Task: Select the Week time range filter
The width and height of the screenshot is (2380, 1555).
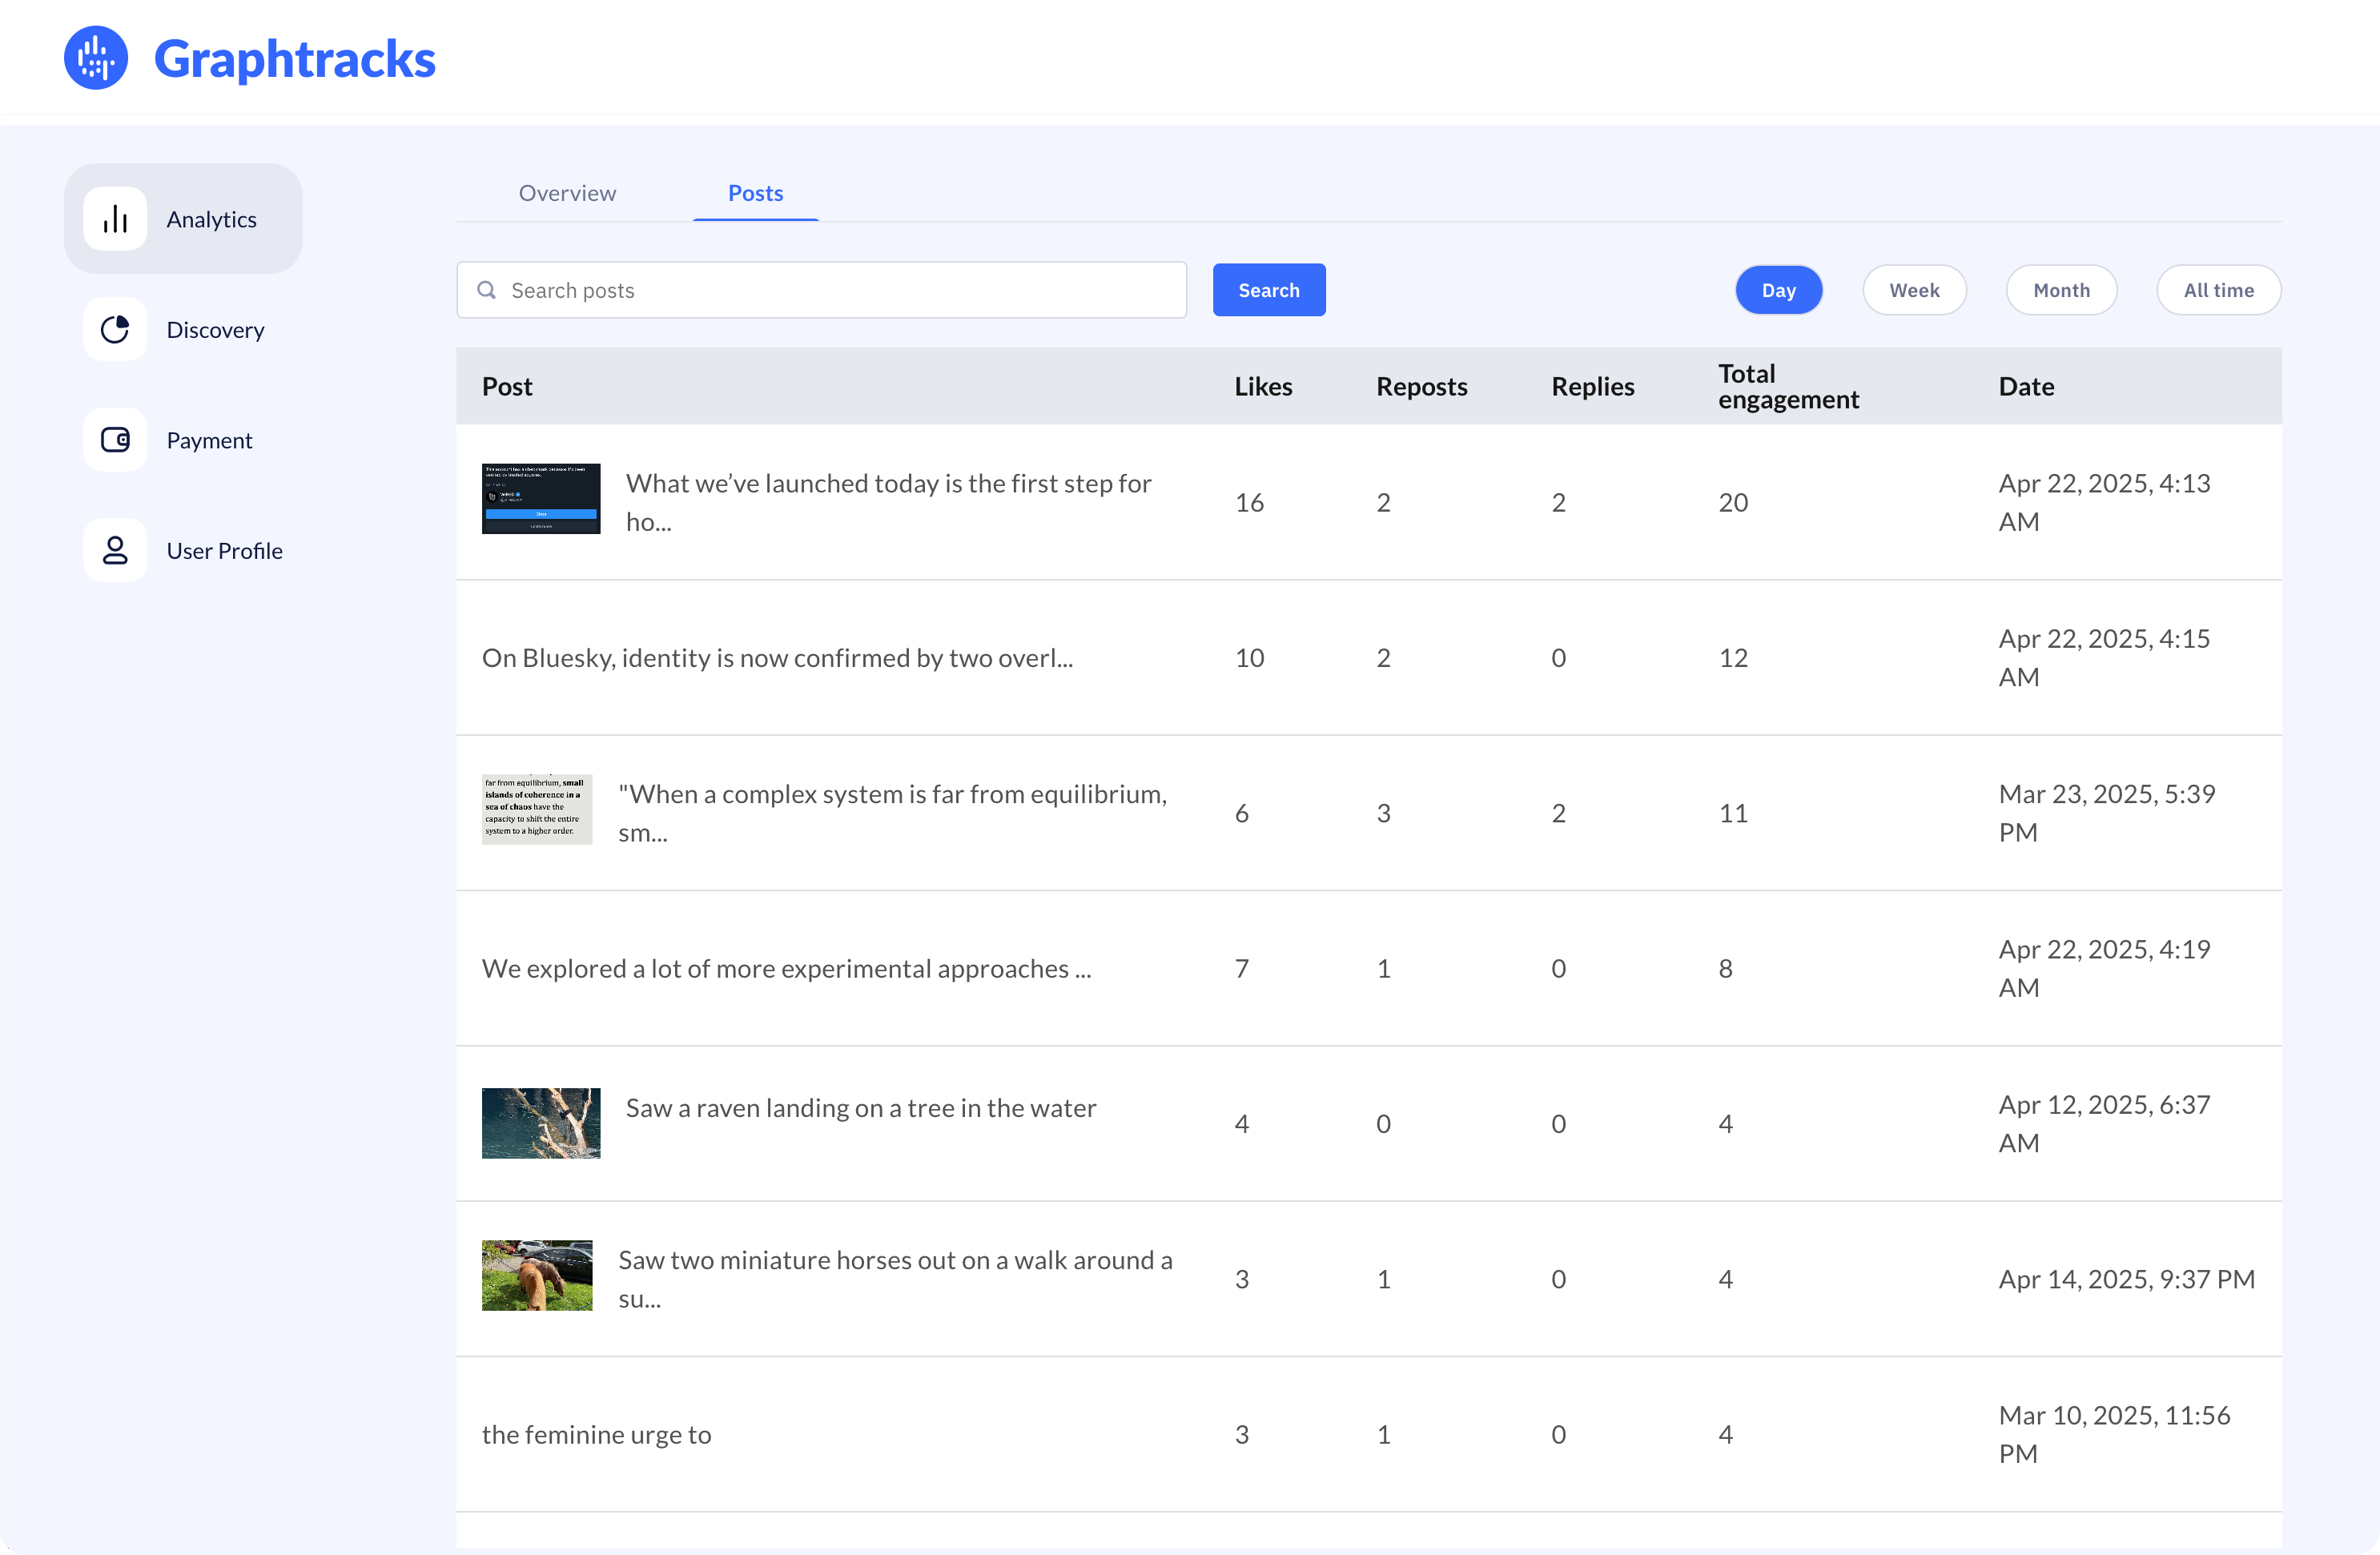Action: (1913, 290)
